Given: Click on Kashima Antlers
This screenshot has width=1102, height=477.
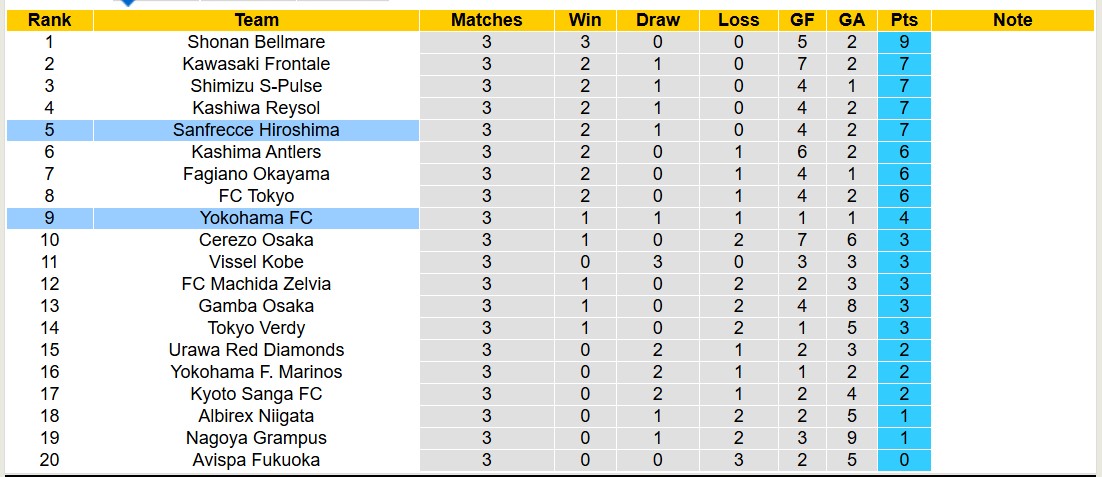Looking at the screenshot, I should [x=256, y=152].
